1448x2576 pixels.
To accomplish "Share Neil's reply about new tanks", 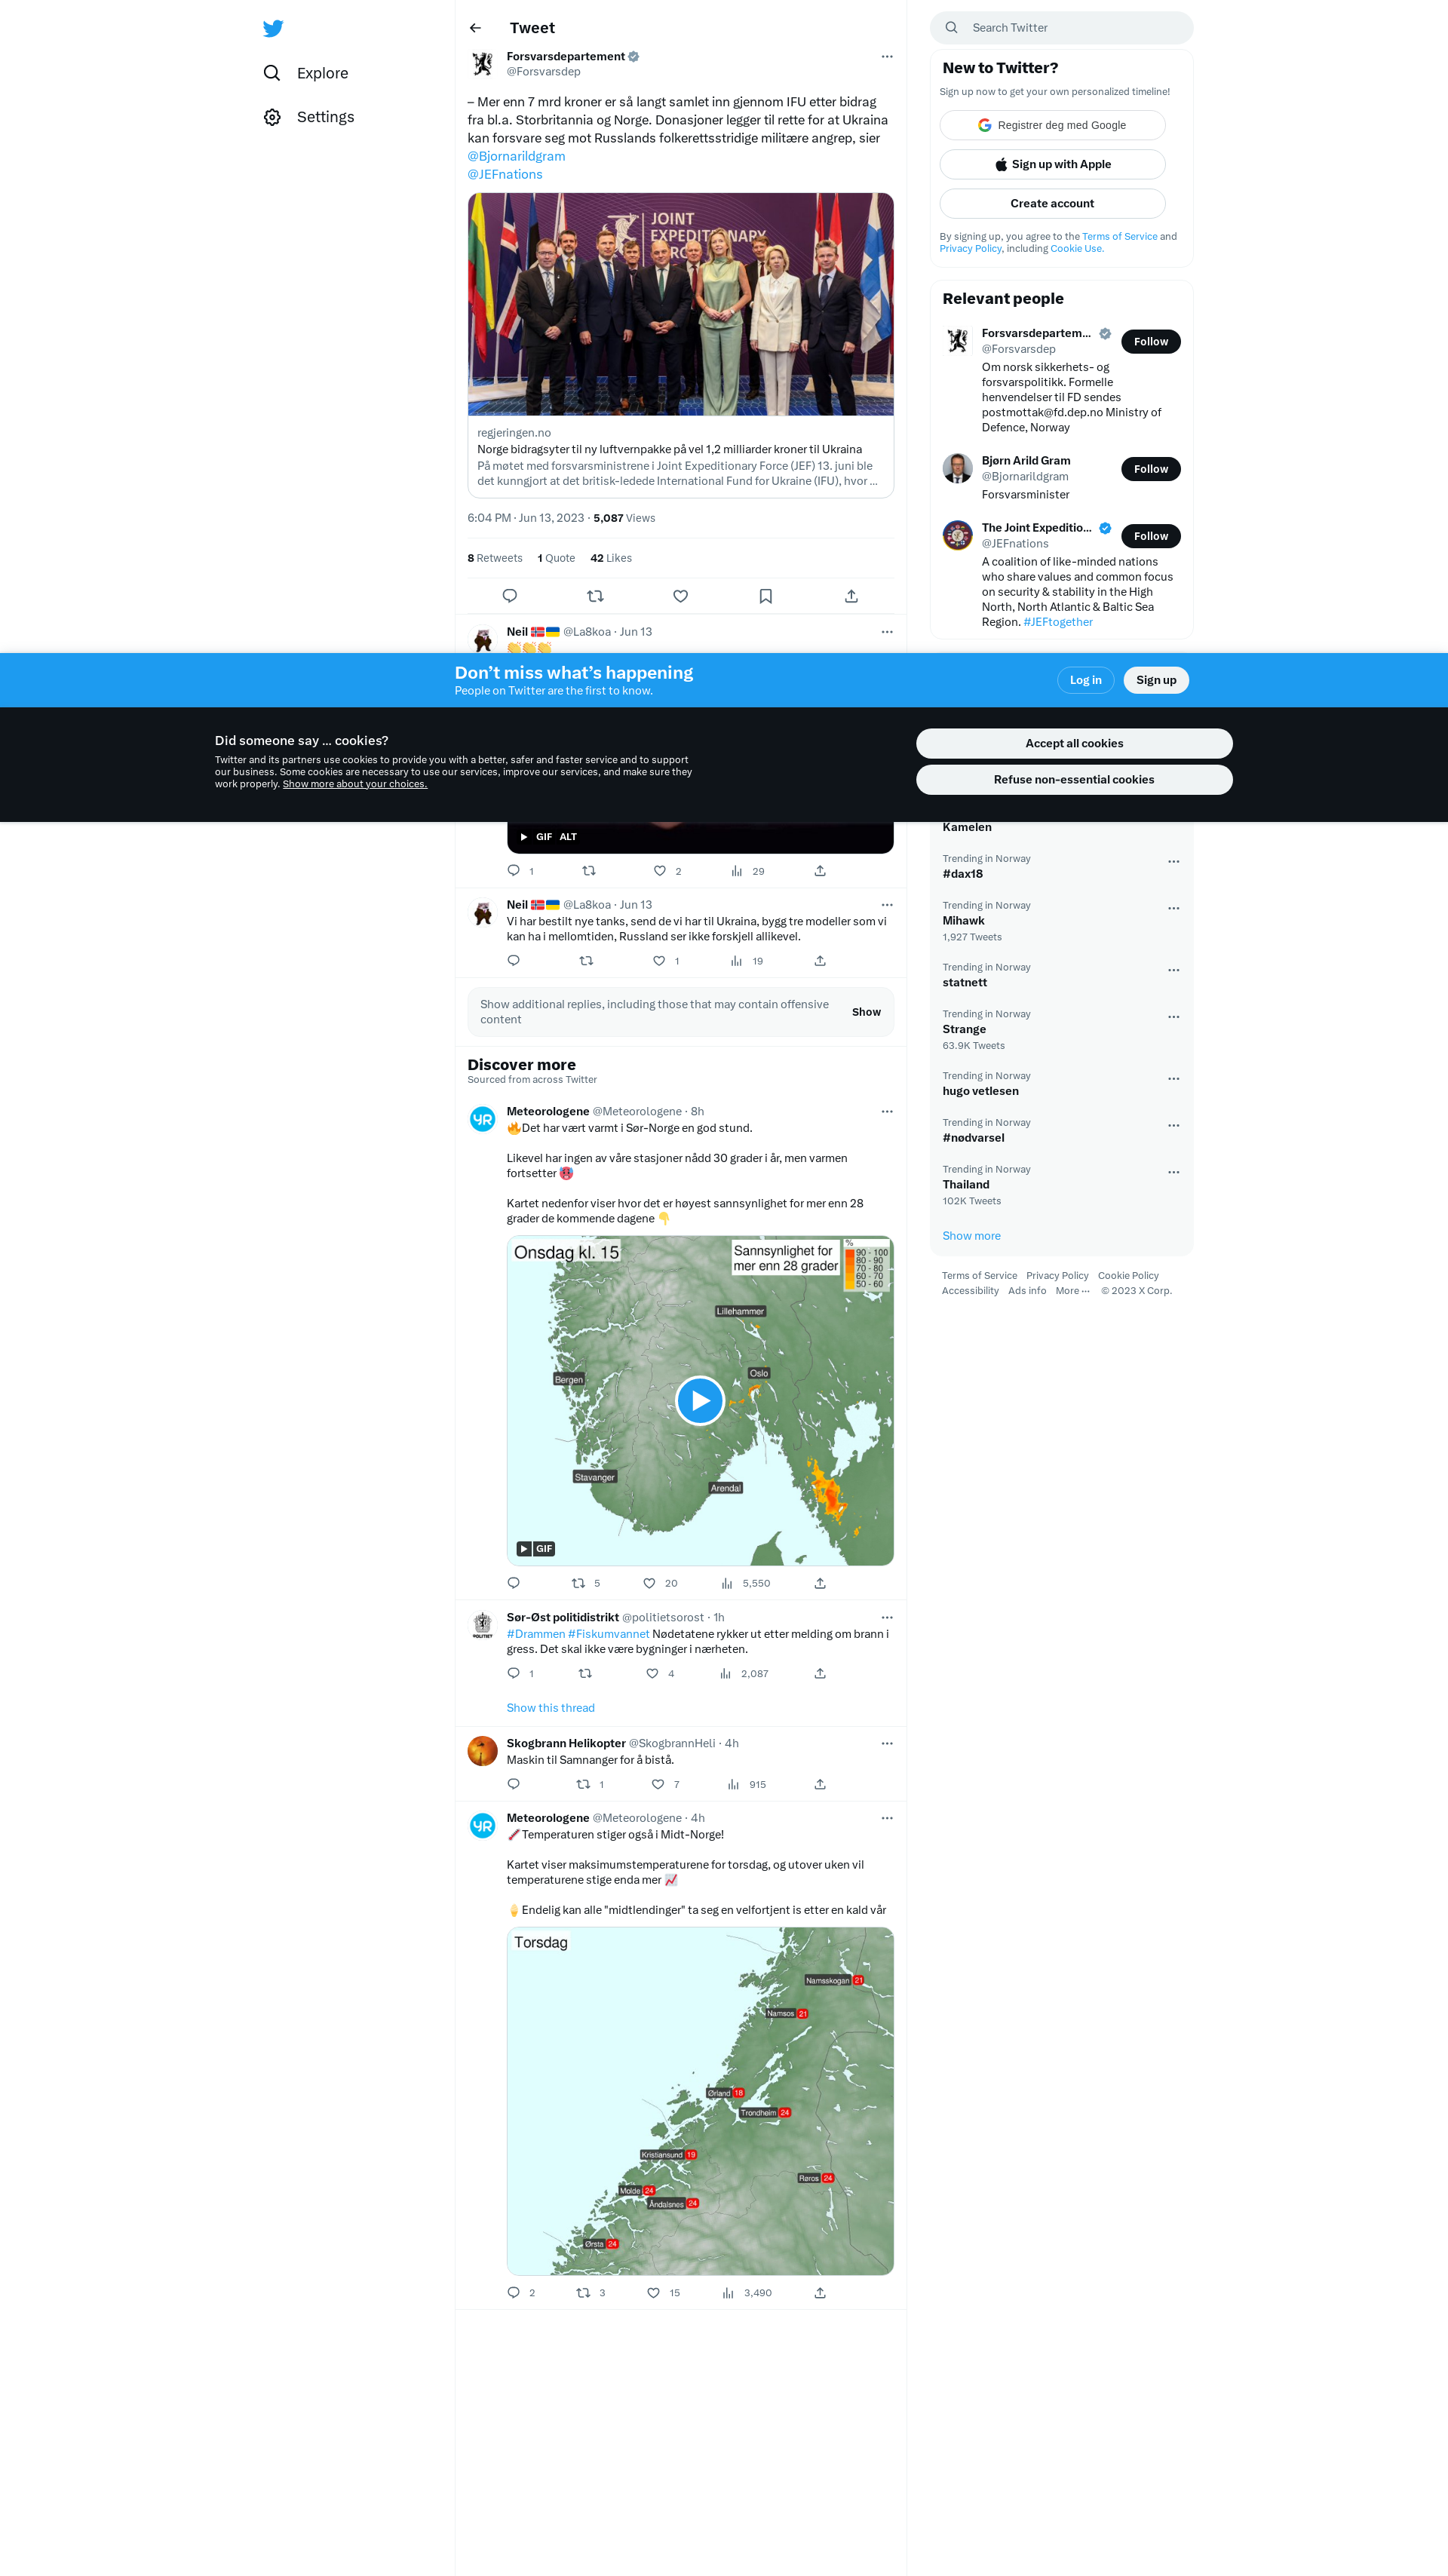I will click(x=820, y=961).
